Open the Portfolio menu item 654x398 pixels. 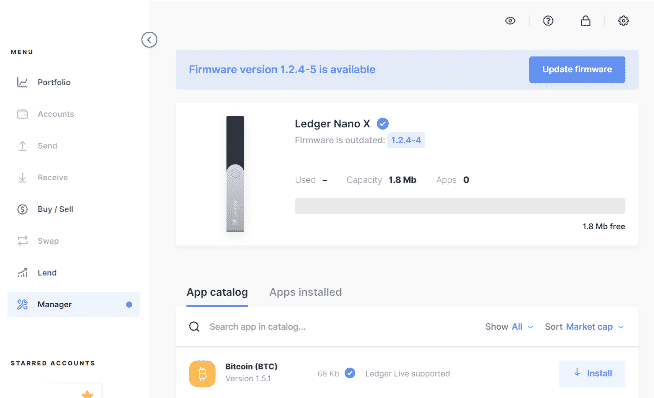[x=73, y=82]
